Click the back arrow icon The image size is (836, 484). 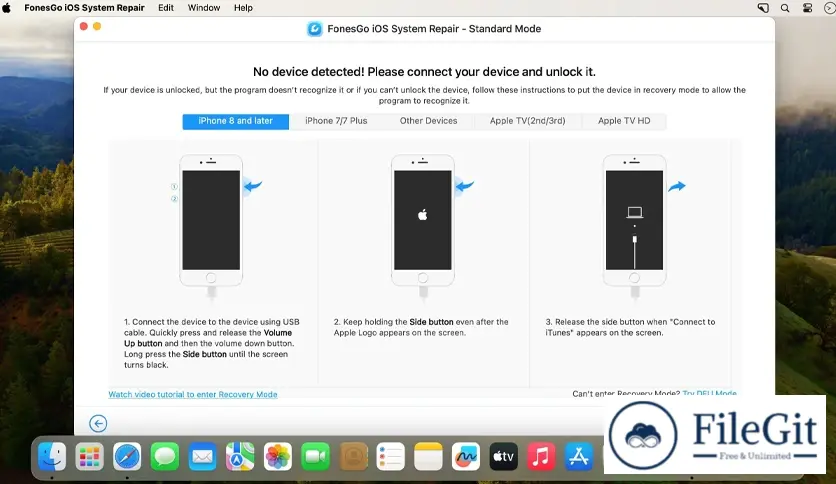point(98,423)
